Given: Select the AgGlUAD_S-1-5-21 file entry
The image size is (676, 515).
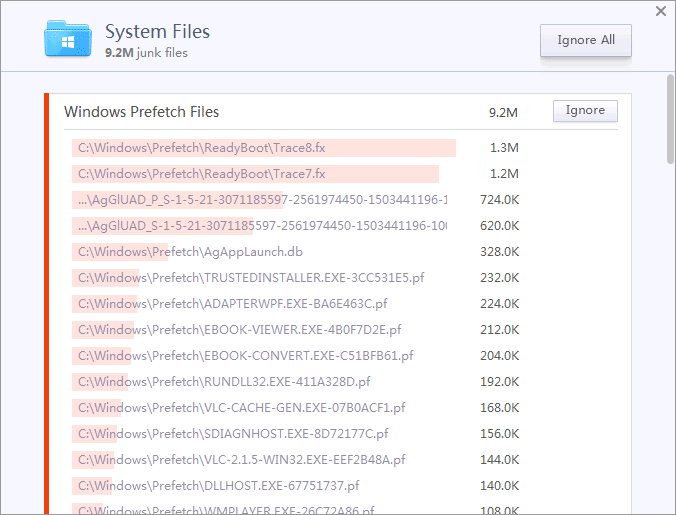Looking at the screenshot, I should 295,226.
